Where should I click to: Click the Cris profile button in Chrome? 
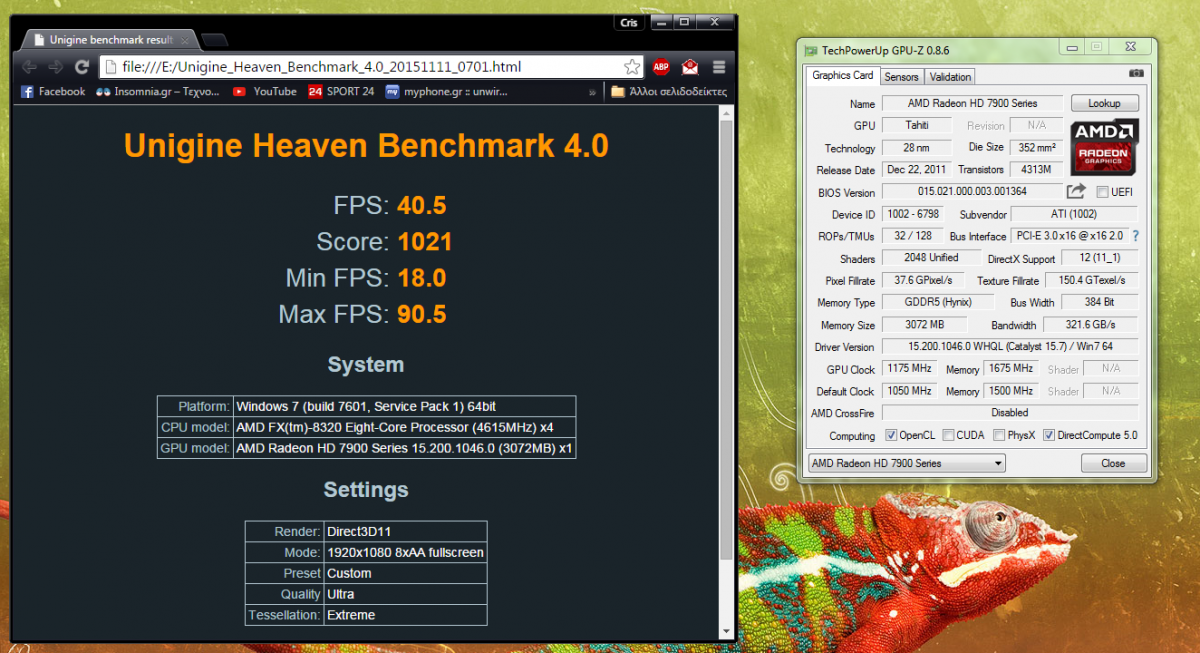(x=627, y=23)
